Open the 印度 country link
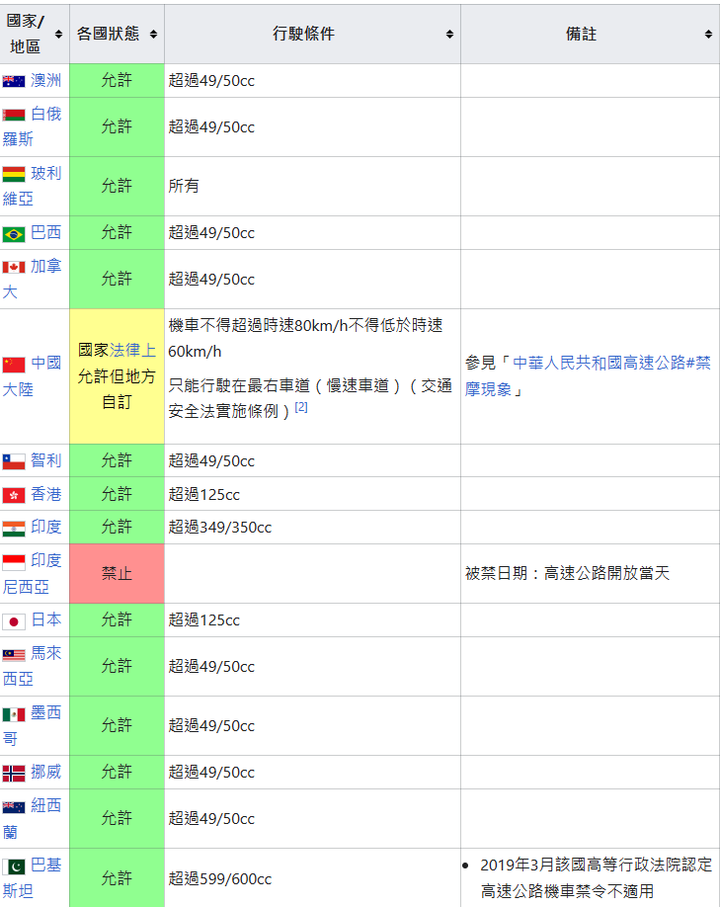This screenshot has height=907, width=720. [x=46, y=527]
